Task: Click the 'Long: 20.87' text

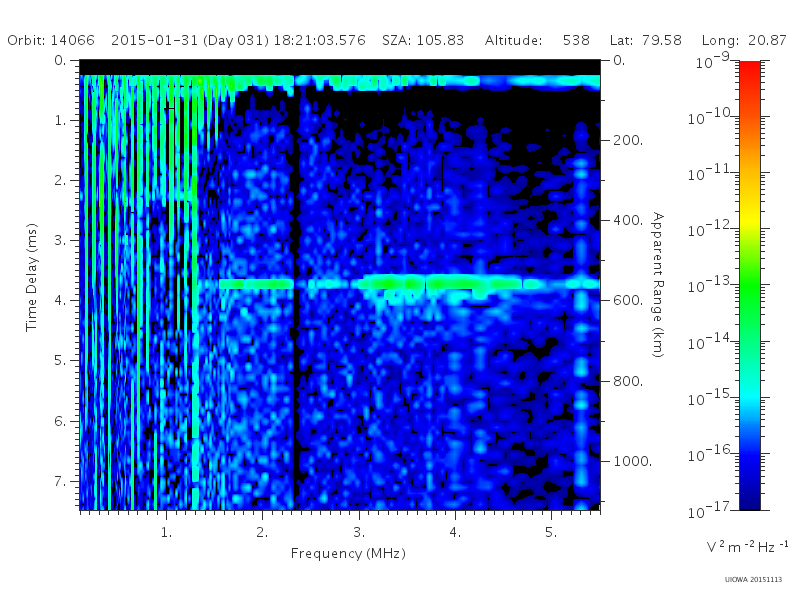Action: pos(744,40)
